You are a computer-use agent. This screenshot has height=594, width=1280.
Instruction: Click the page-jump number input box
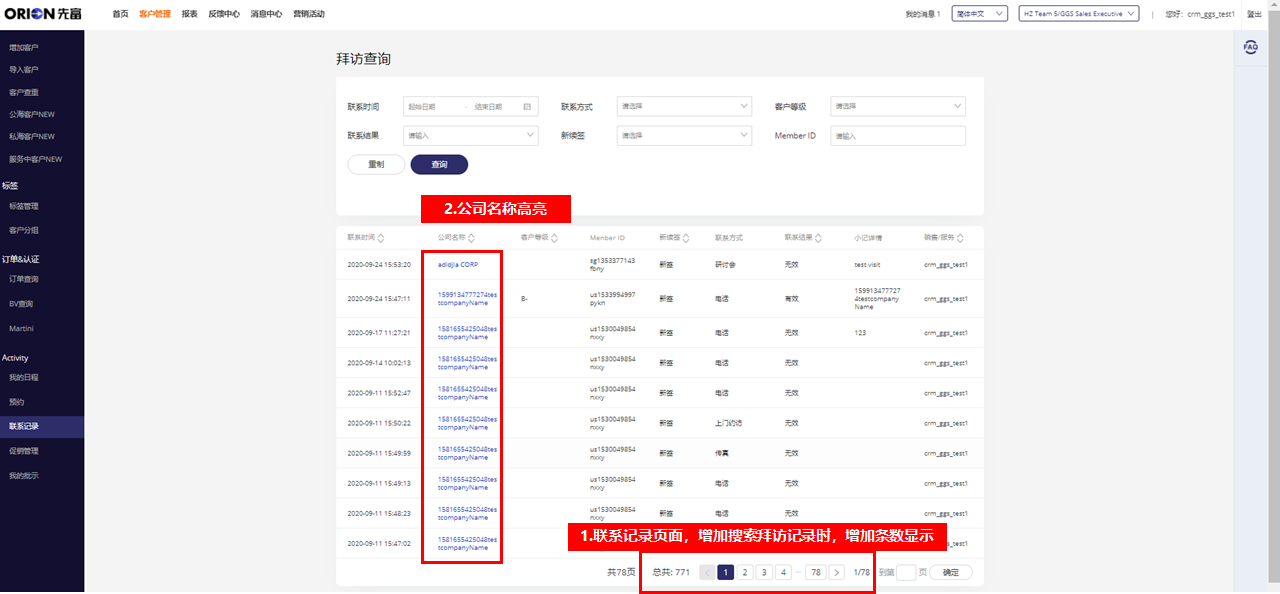click(x=906, y=573)
